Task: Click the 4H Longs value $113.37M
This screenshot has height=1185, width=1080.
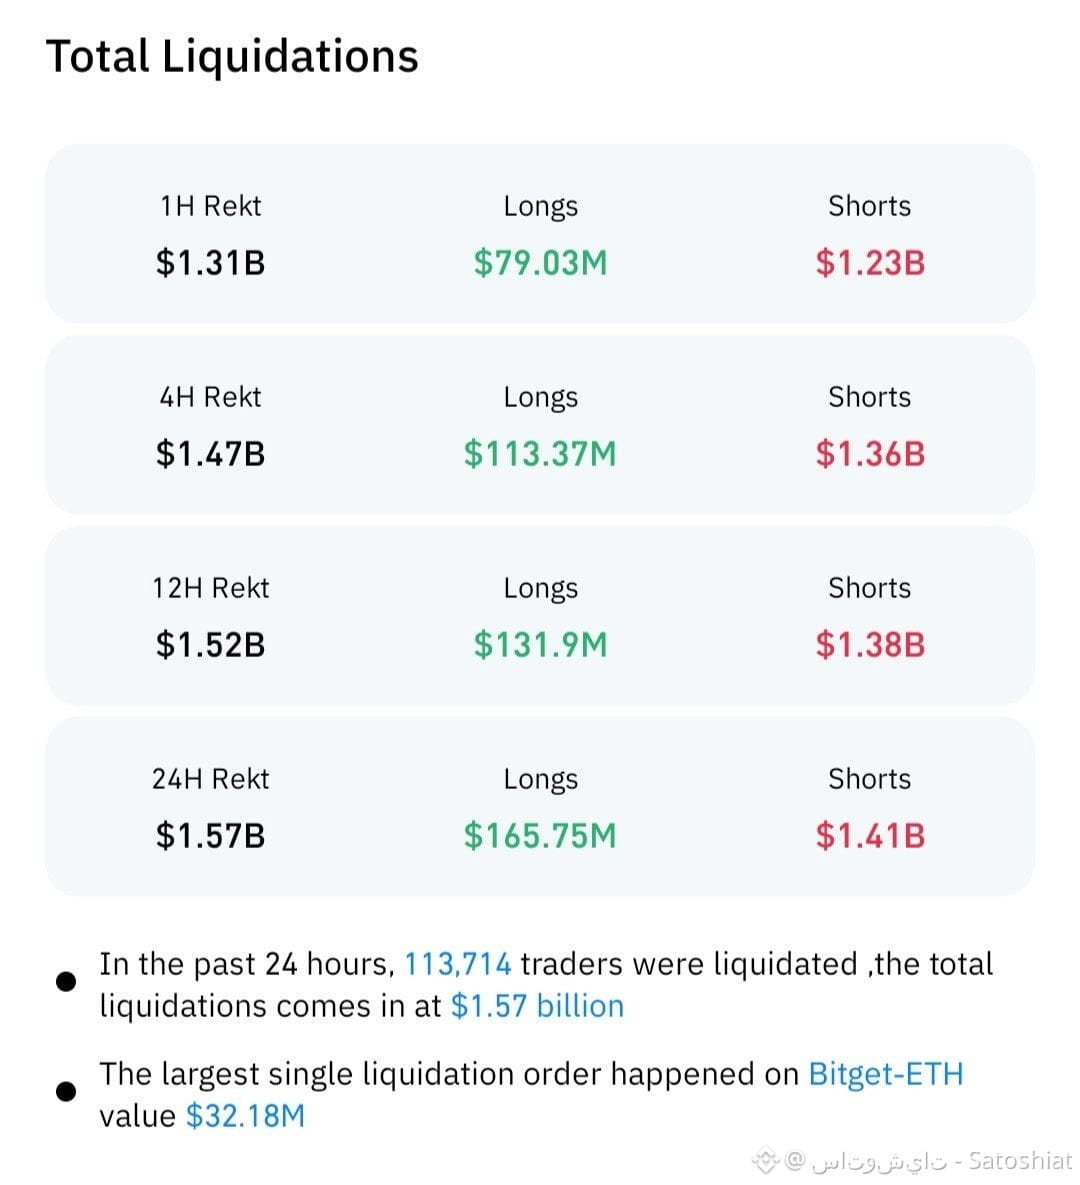Action: click(x=540, y=454)
